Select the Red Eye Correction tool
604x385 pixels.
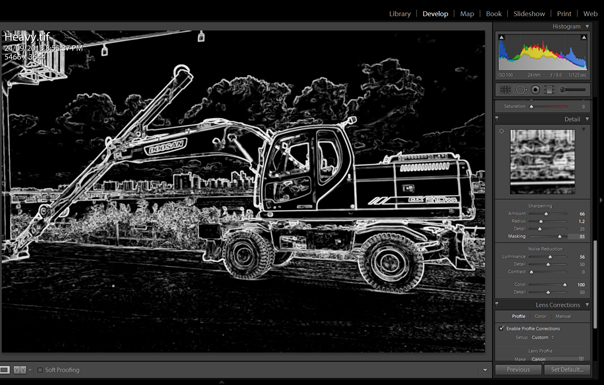(535, 90)
